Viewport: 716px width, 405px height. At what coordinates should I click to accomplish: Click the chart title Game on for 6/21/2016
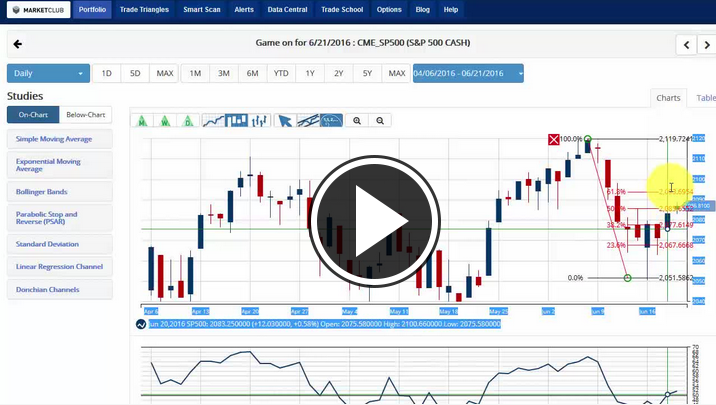363,43
